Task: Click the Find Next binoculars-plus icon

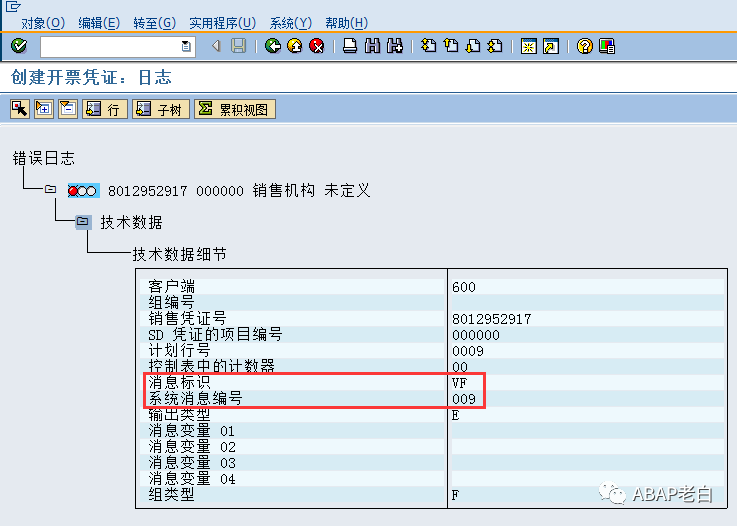Action: coord(394,46)
